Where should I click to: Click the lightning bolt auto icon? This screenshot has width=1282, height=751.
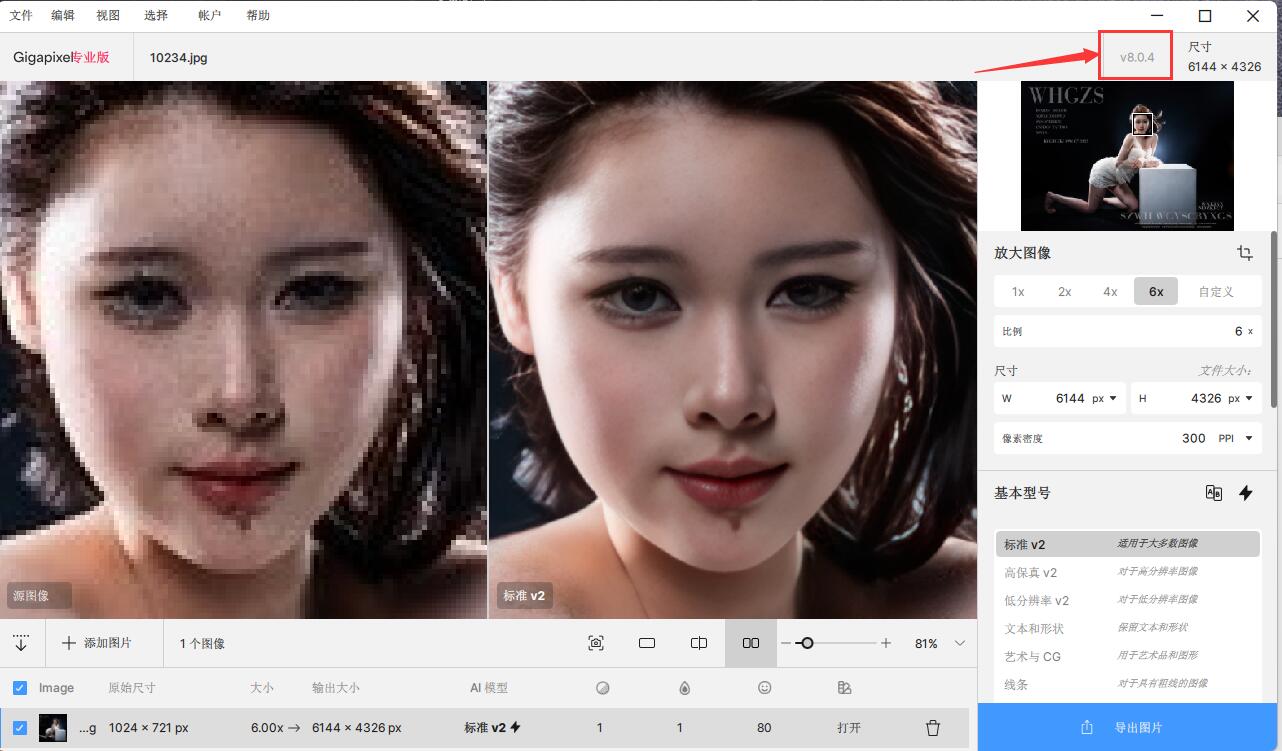1246,493
